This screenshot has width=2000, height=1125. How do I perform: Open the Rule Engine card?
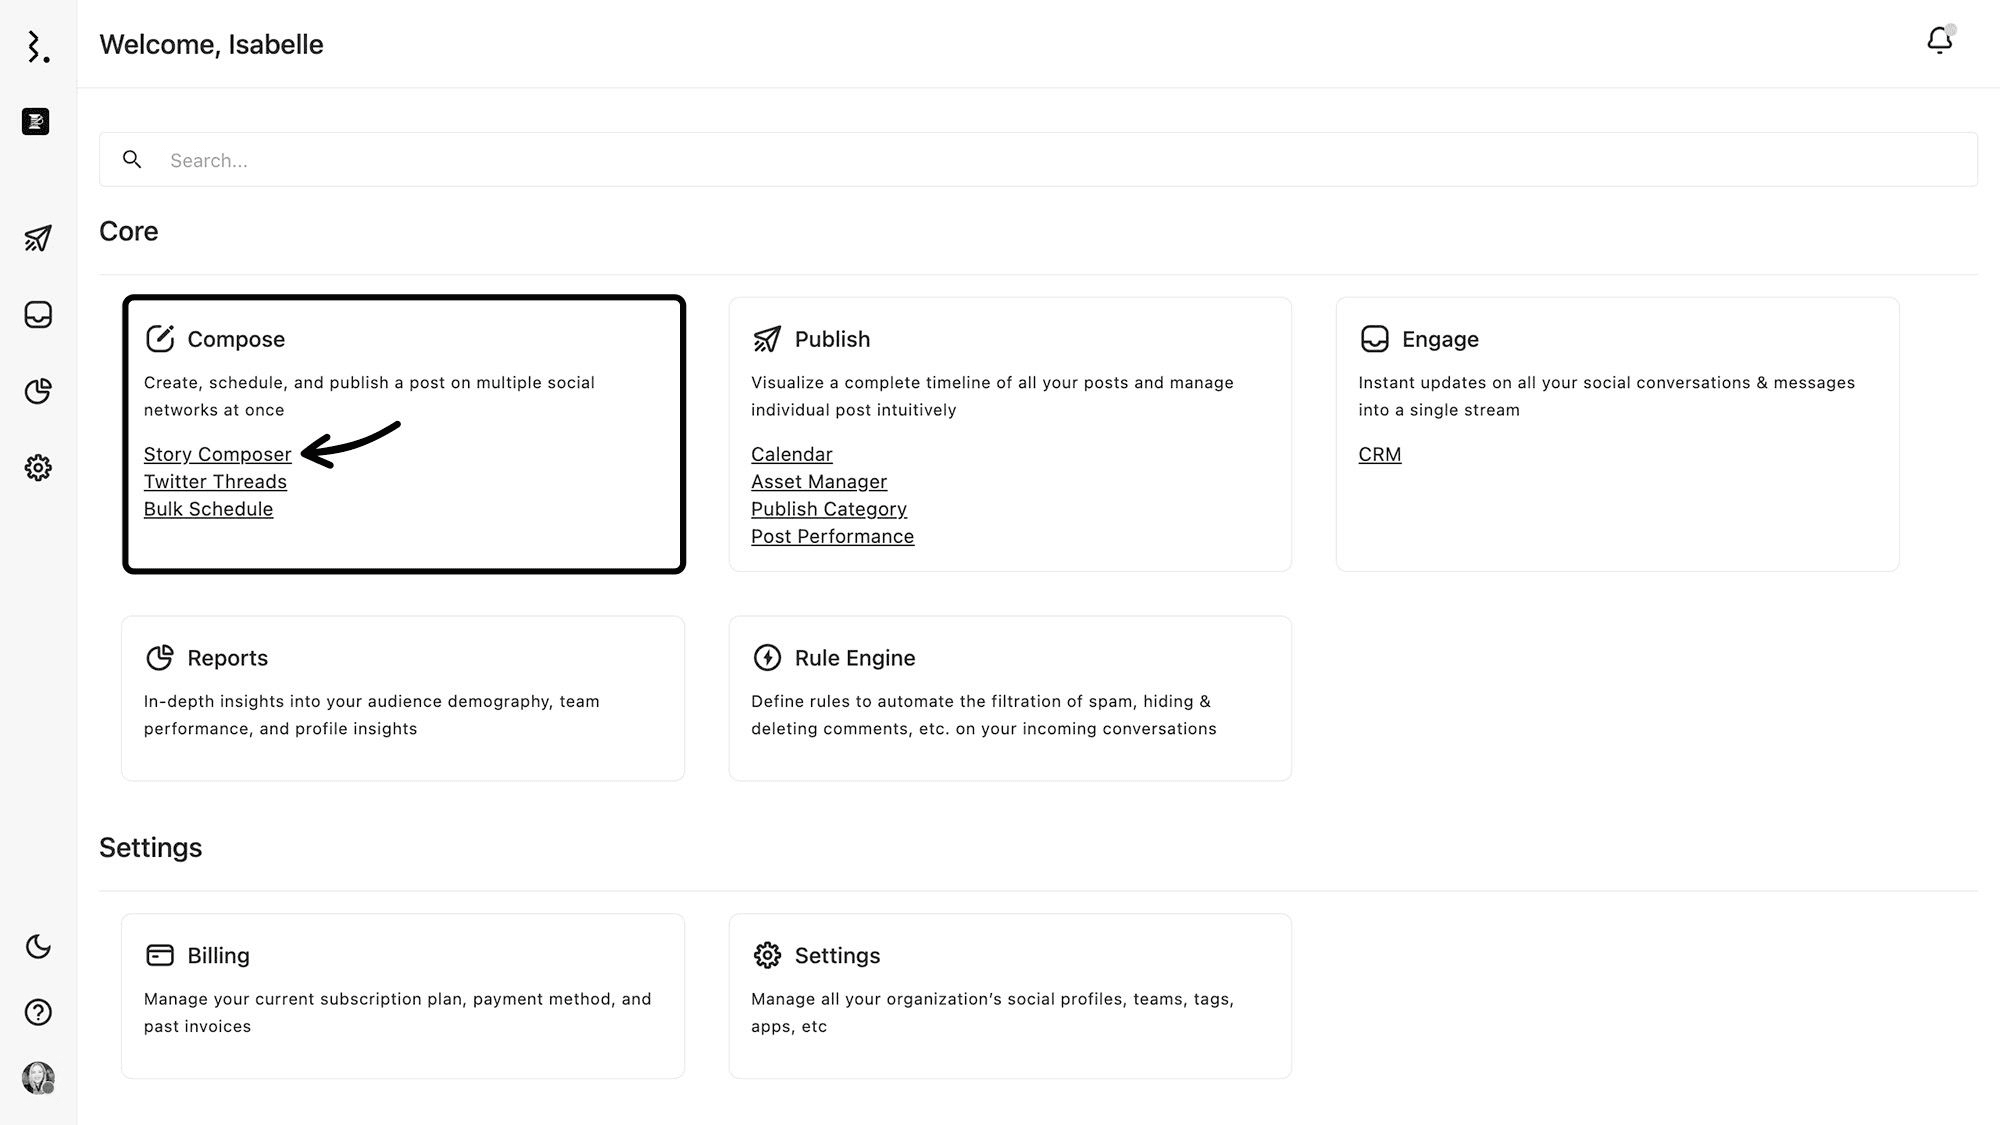click(x=1009, y=697)
